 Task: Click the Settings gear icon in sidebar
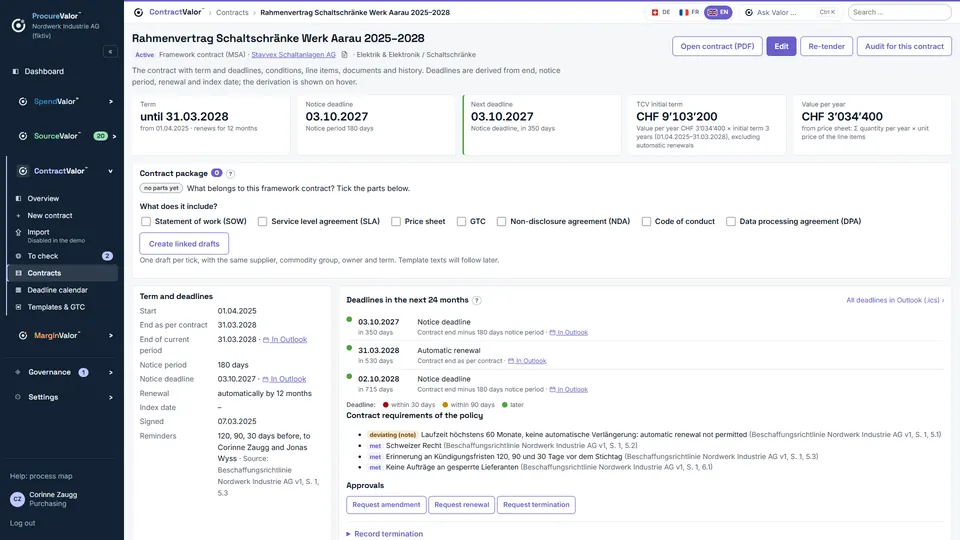[18, 397]
